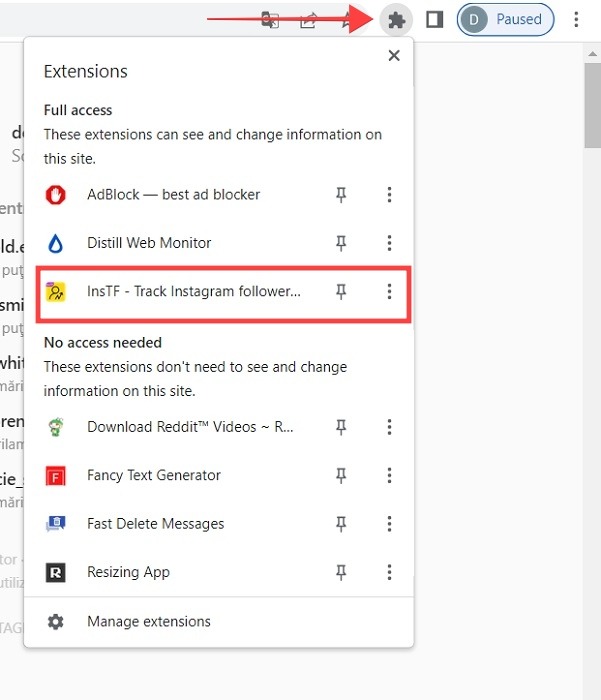Open Chrome's three-dot main menu
601x700 pixels.
click(x=576, y=20)
